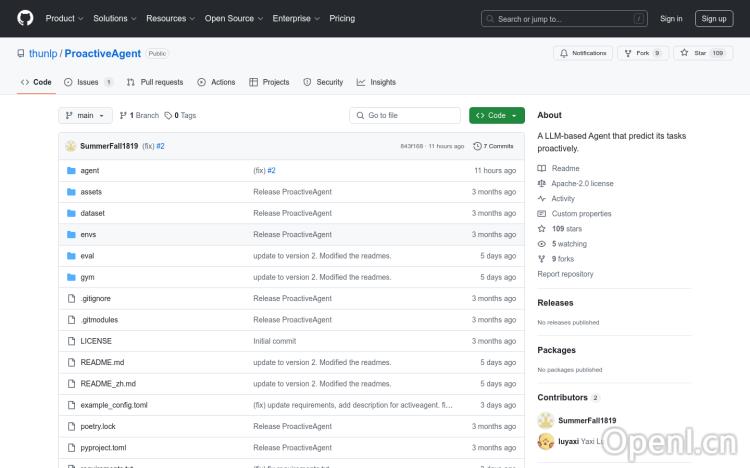Open the main branch dropdown

pyautogui.click(x=85, y=116)
